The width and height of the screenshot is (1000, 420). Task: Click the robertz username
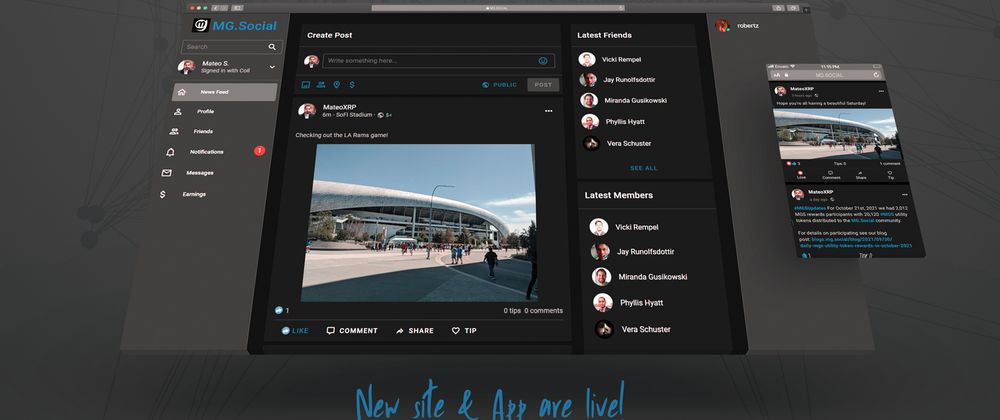click(x=747, y=26)
